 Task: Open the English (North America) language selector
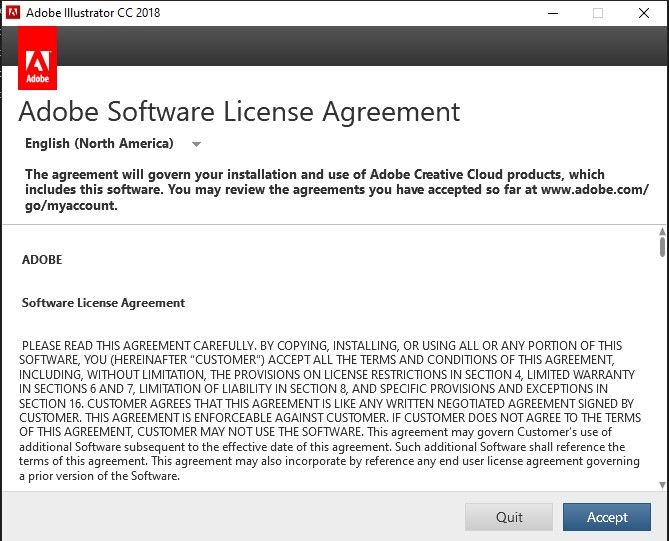click(100, 143)
